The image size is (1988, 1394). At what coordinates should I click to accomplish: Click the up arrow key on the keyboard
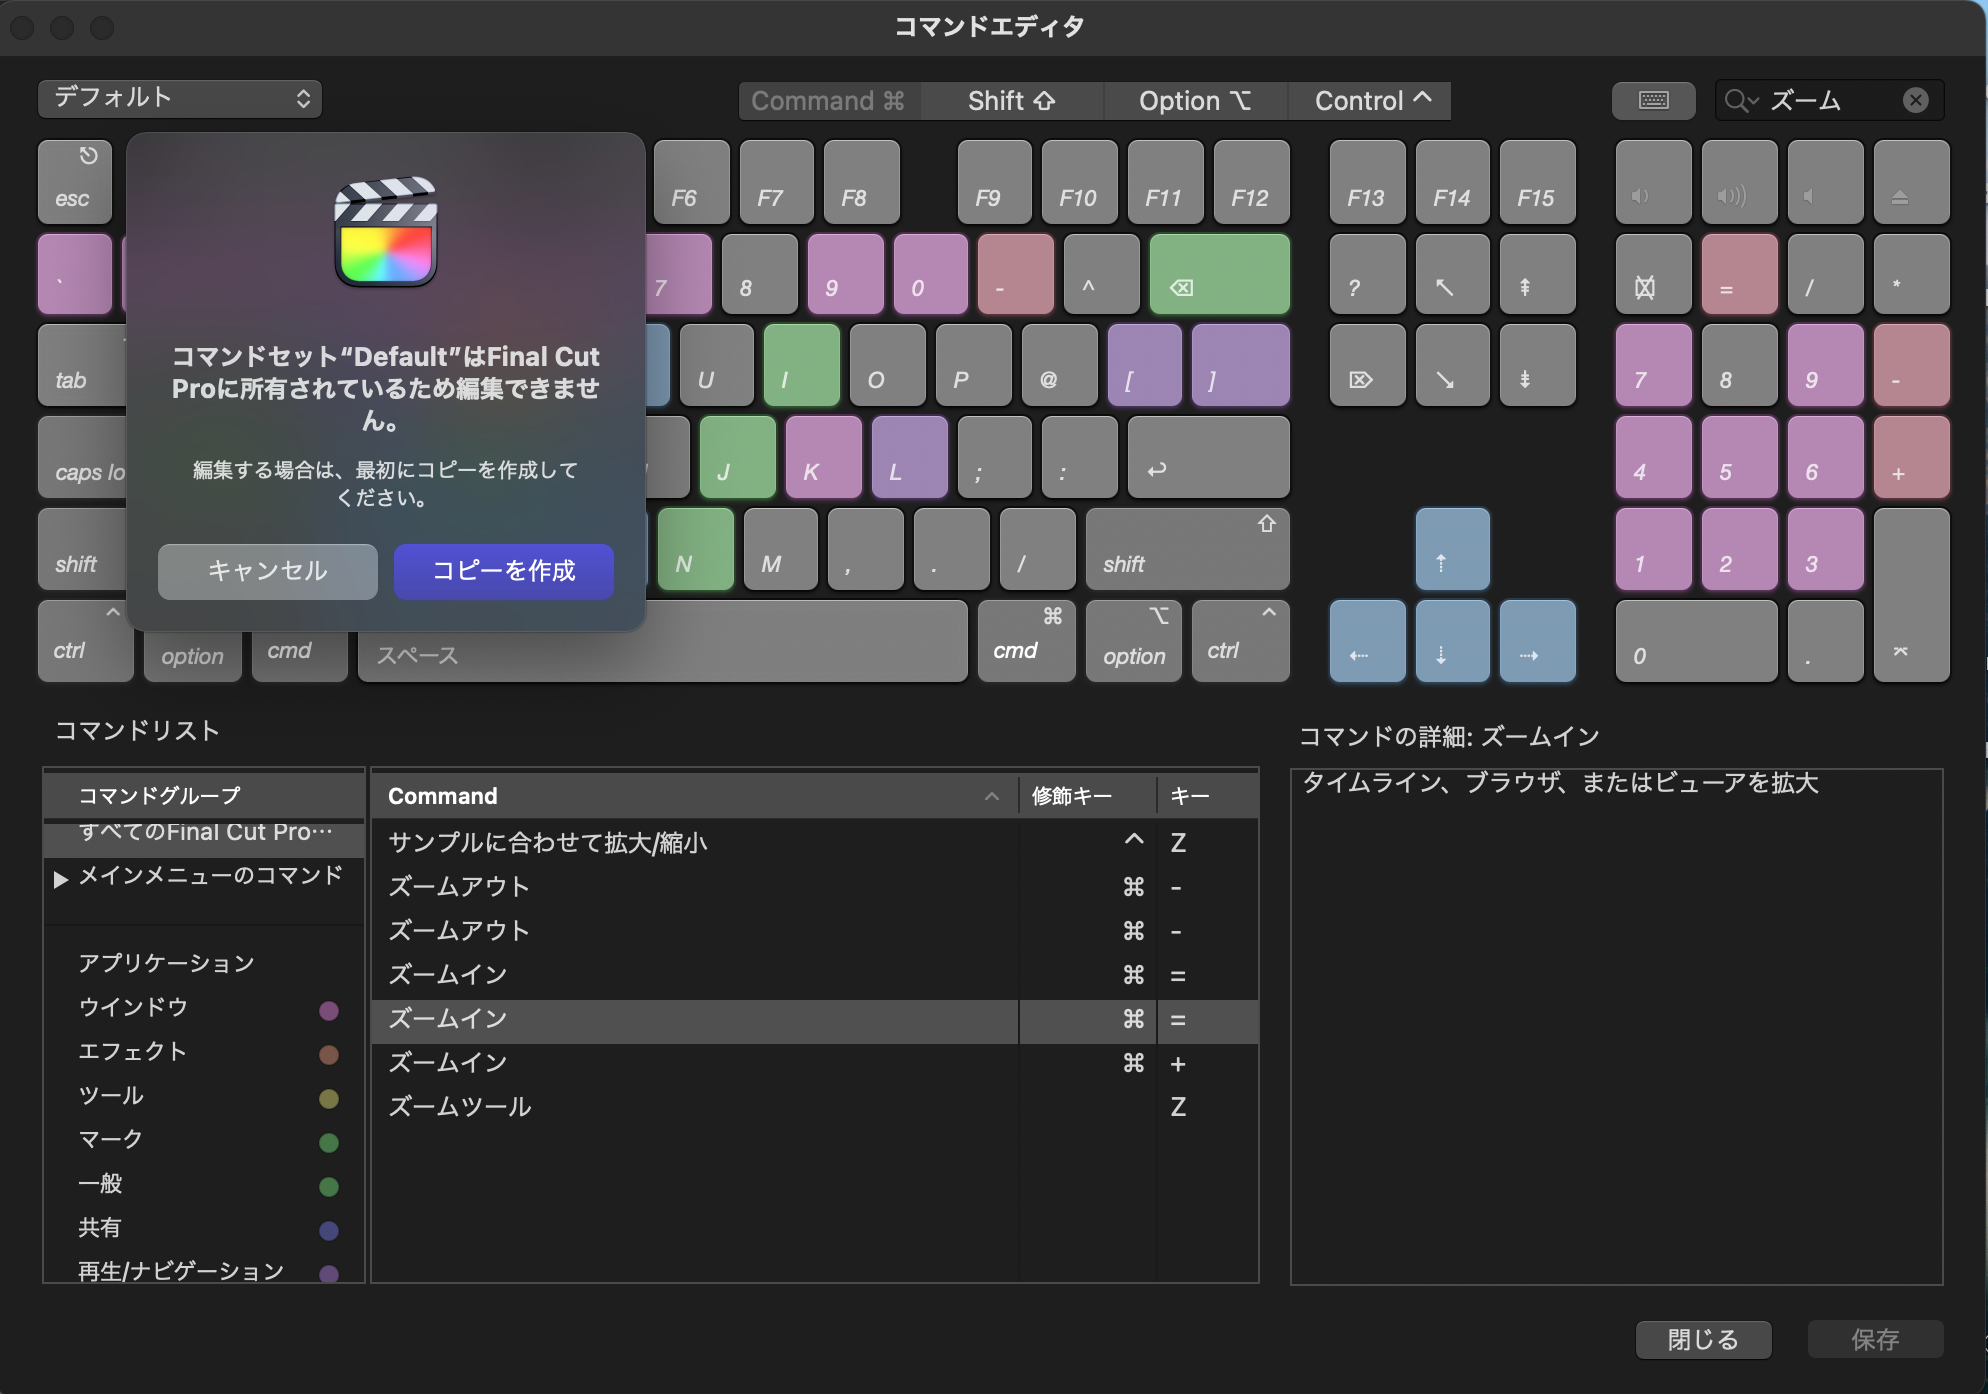point(1452,548)
